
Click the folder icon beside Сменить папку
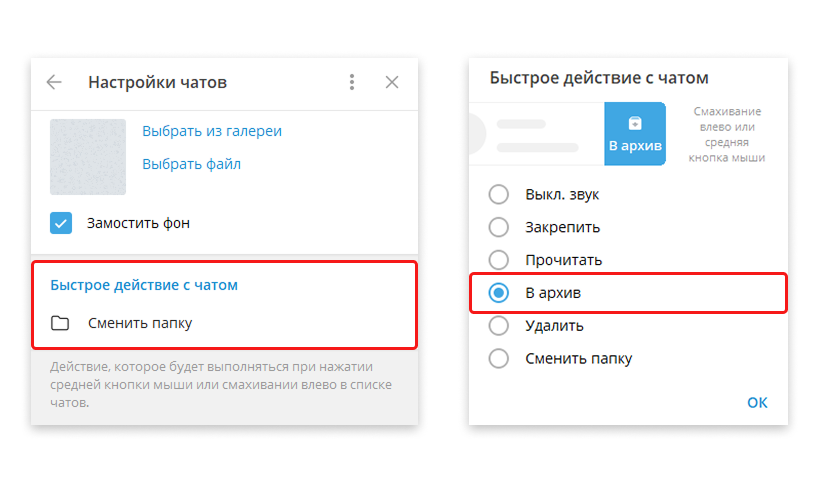61,323
